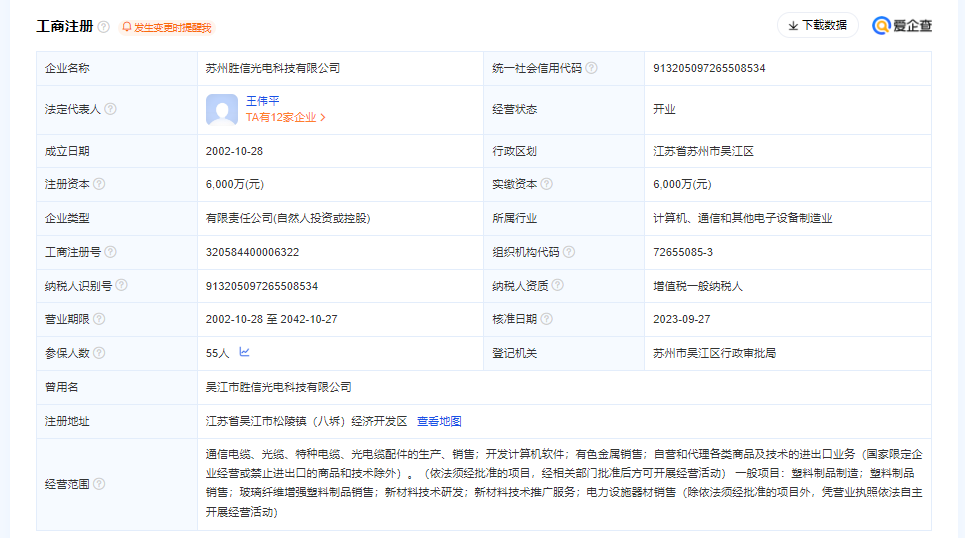This screenshot has width=965, height=538.
Task: Click help icon beside 参保人数
Action: (x=99, y=353)
